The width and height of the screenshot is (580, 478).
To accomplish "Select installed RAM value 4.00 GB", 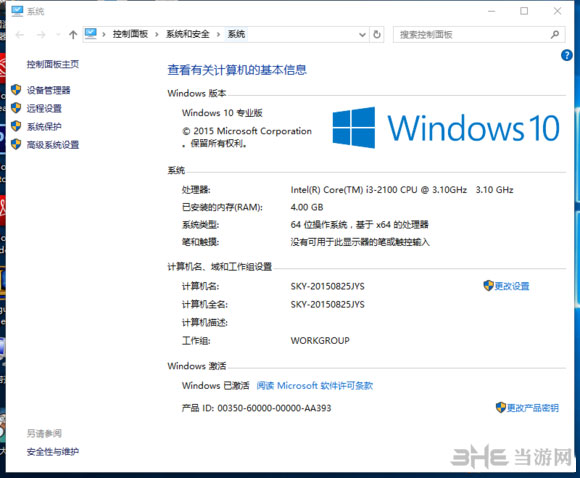I will point(307,207).
